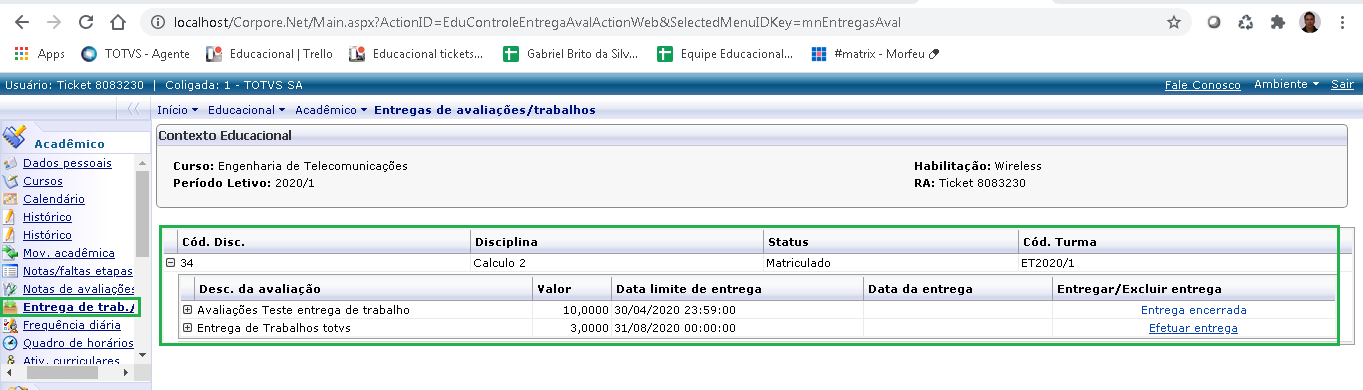Go to browser home icon

(118, 21)
